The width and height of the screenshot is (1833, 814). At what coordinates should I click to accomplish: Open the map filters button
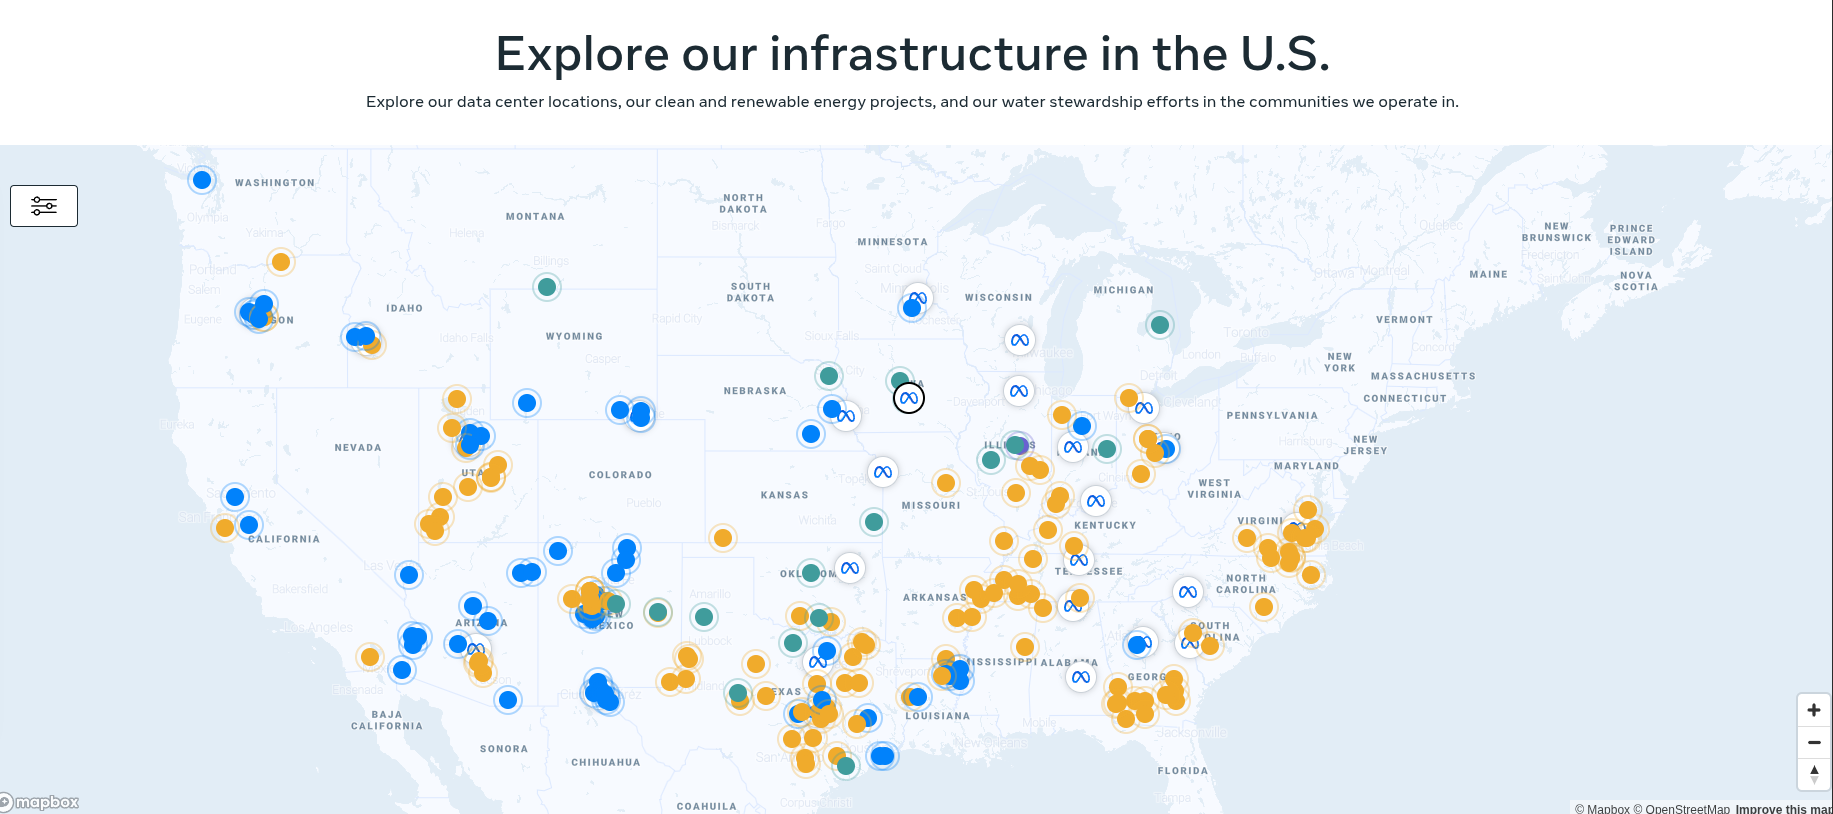[x=44, y=206]
